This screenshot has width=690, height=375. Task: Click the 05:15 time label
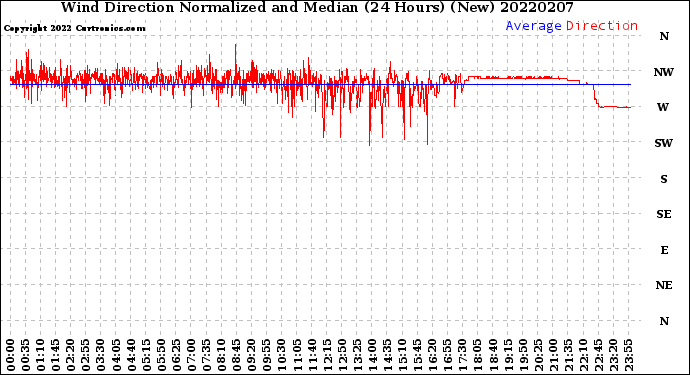146,355
